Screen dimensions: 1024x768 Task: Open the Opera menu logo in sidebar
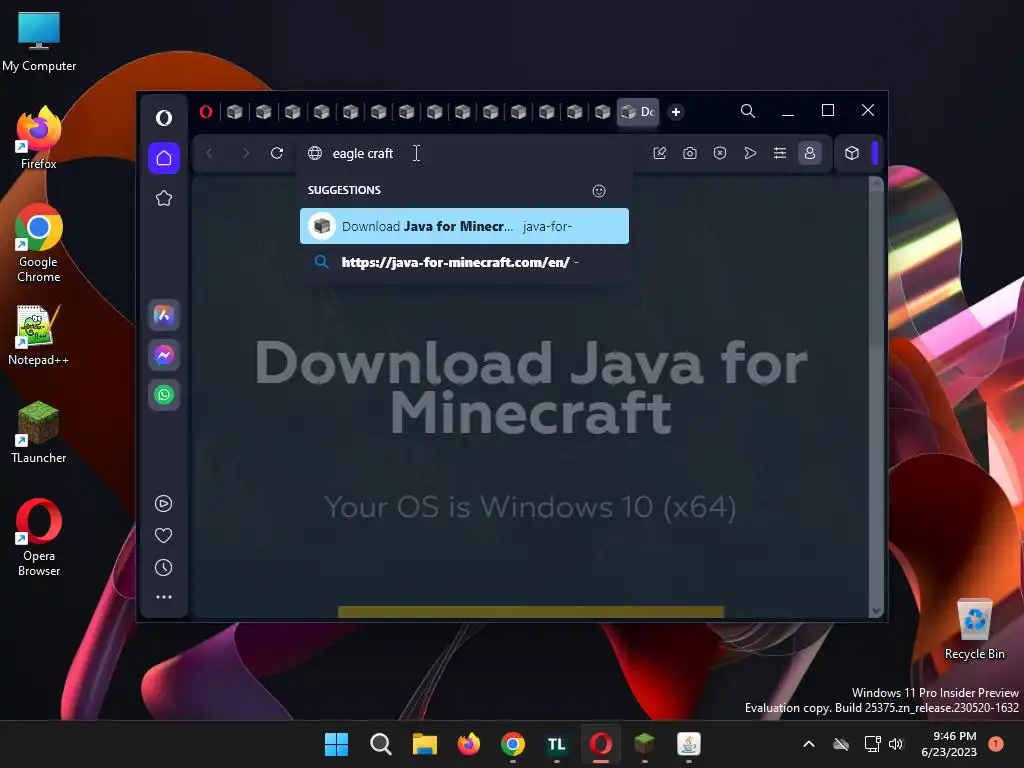(164, 118)
